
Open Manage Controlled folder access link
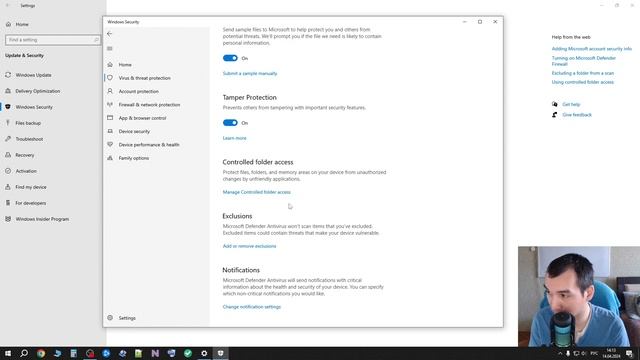pyautogui.click(x=257, y=192)
